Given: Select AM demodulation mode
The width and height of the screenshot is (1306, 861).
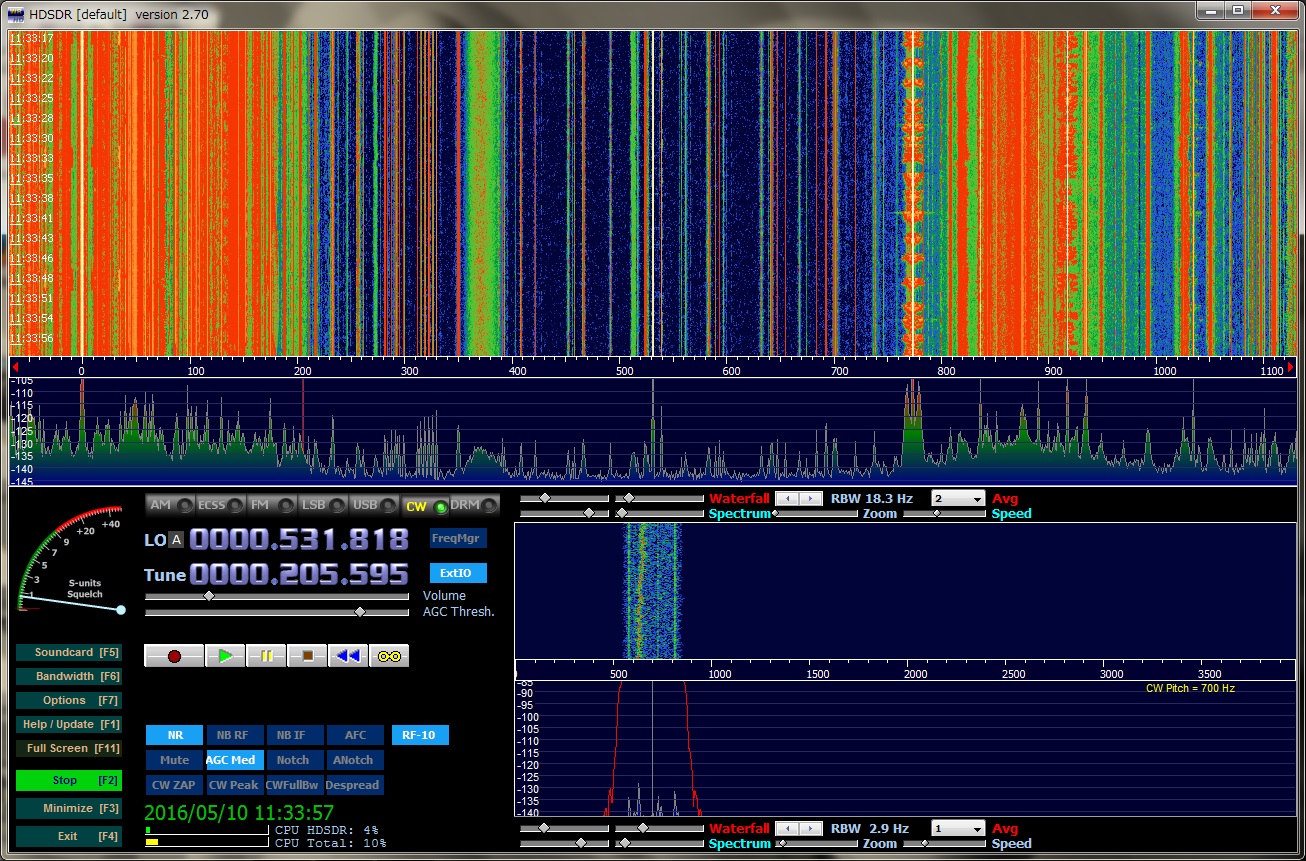Looking at the screenshot, I should pyautogui.click(x=169, y=505).
